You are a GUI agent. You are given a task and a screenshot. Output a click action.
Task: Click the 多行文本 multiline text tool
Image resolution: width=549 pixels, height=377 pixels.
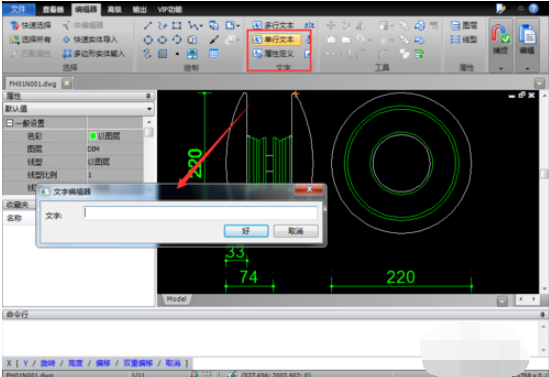[273, 26]
